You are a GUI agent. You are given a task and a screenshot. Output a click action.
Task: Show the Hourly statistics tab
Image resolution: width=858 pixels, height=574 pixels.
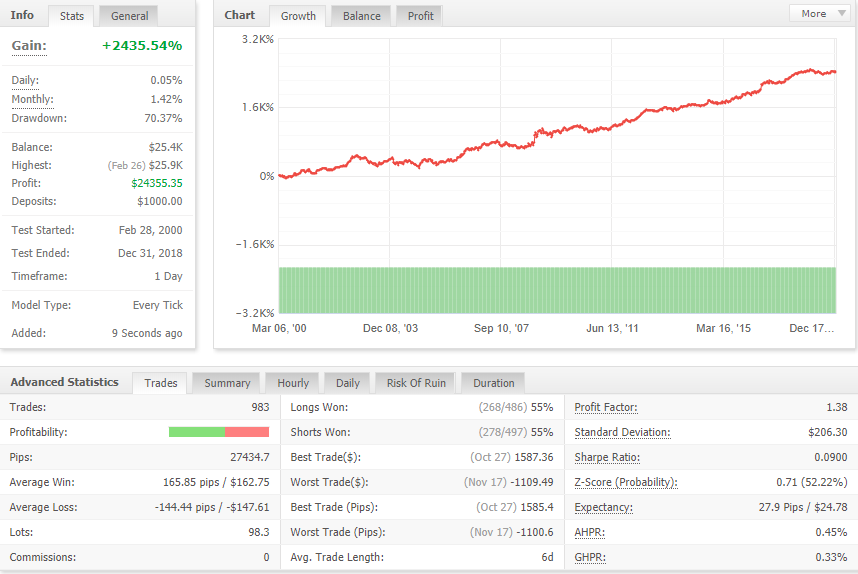click(x=293, y=383)
